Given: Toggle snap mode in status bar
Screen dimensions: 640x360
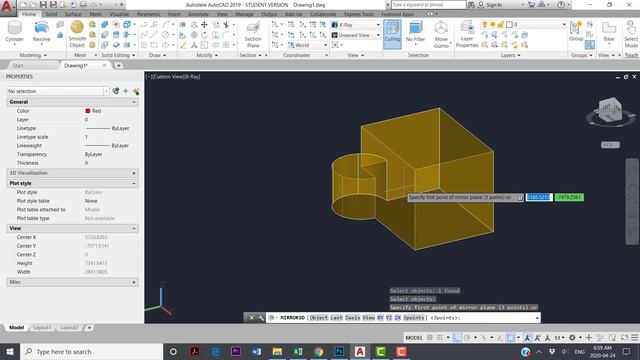Looking at the screenshot, I should tap(440, 338).
